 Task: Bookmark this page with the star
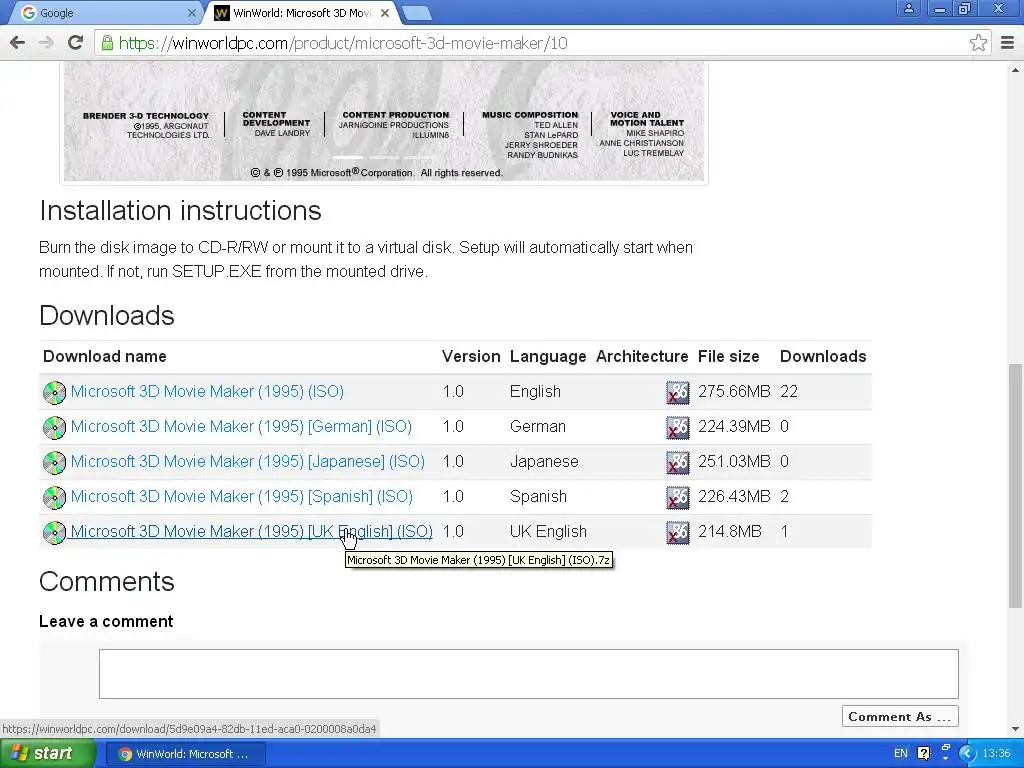point(978,43)
